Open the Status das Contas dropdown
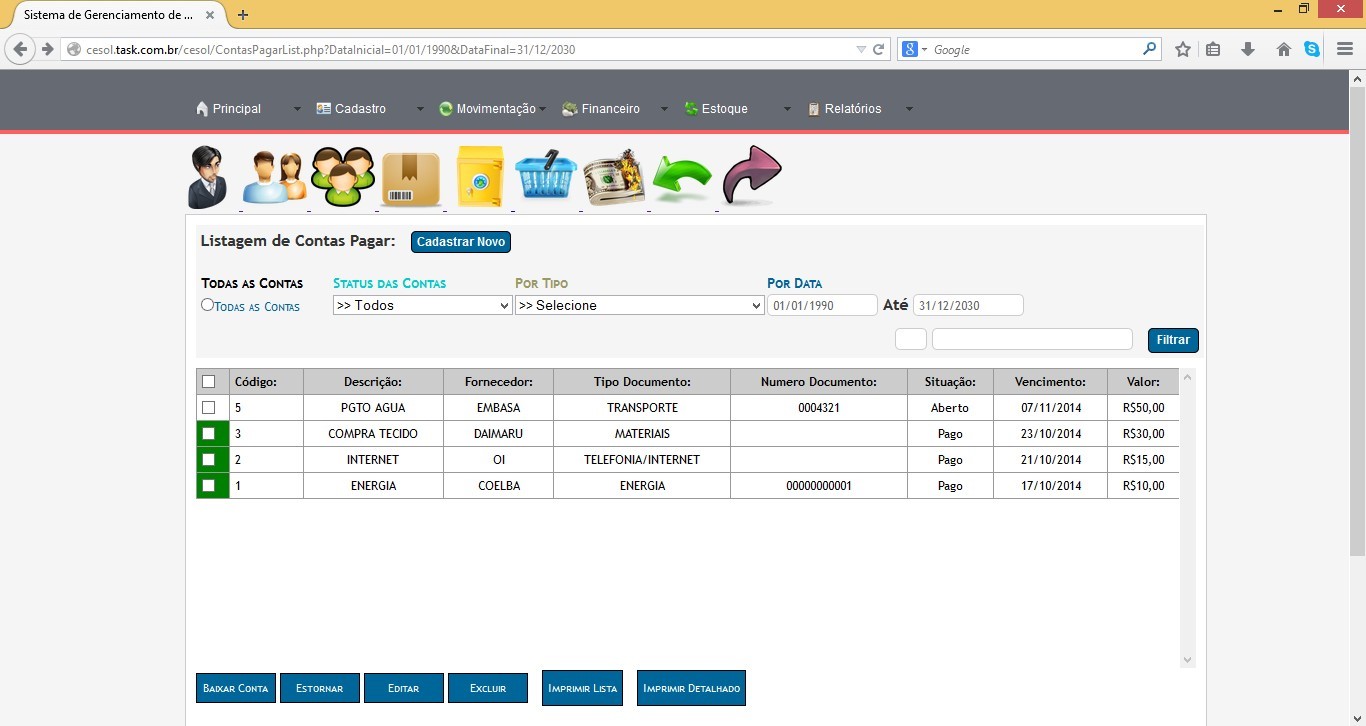Image resolution: width=1366 pixels, height=726 pixels. tap(422, 306)
